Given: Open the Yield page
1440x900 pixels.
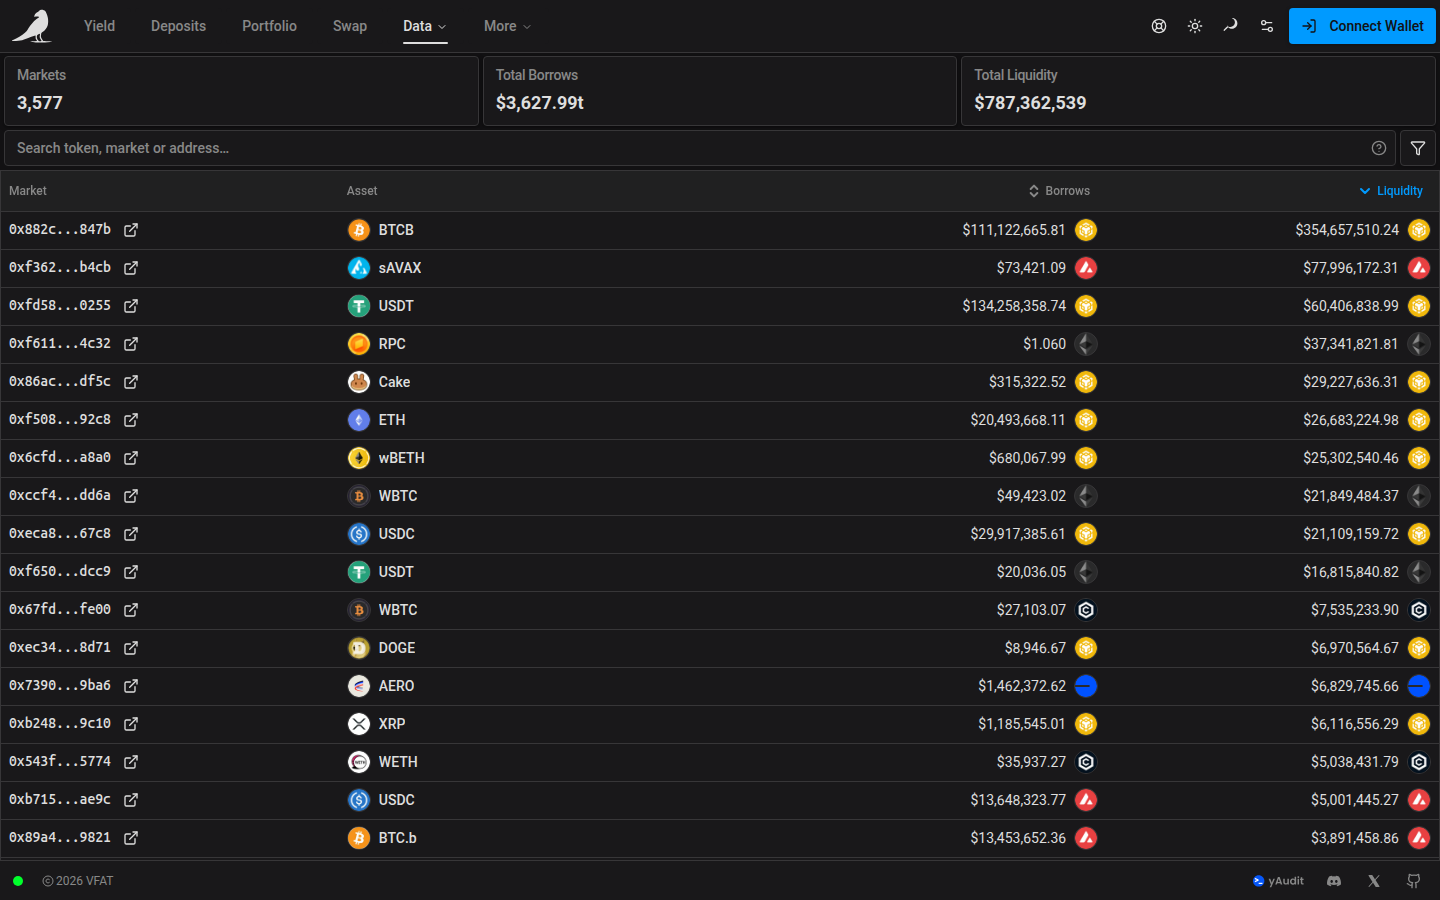Looking at the screenshot, I should tap(99, 26).
